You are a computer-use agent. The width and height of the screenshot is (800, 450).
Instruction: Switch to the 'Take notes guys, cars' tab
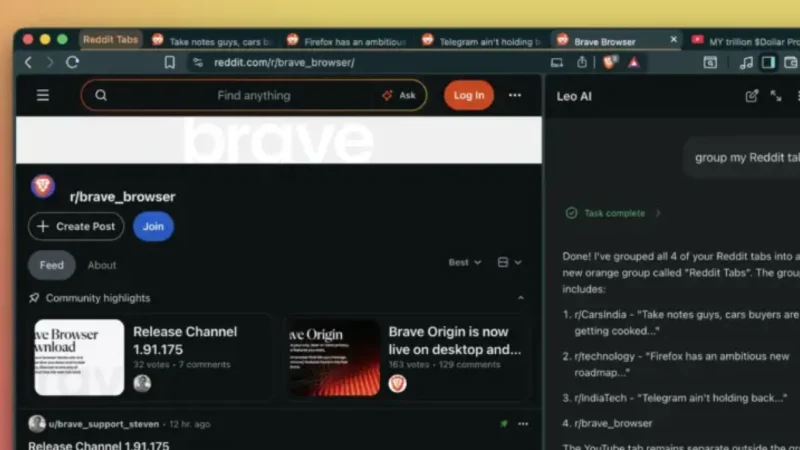212,41
